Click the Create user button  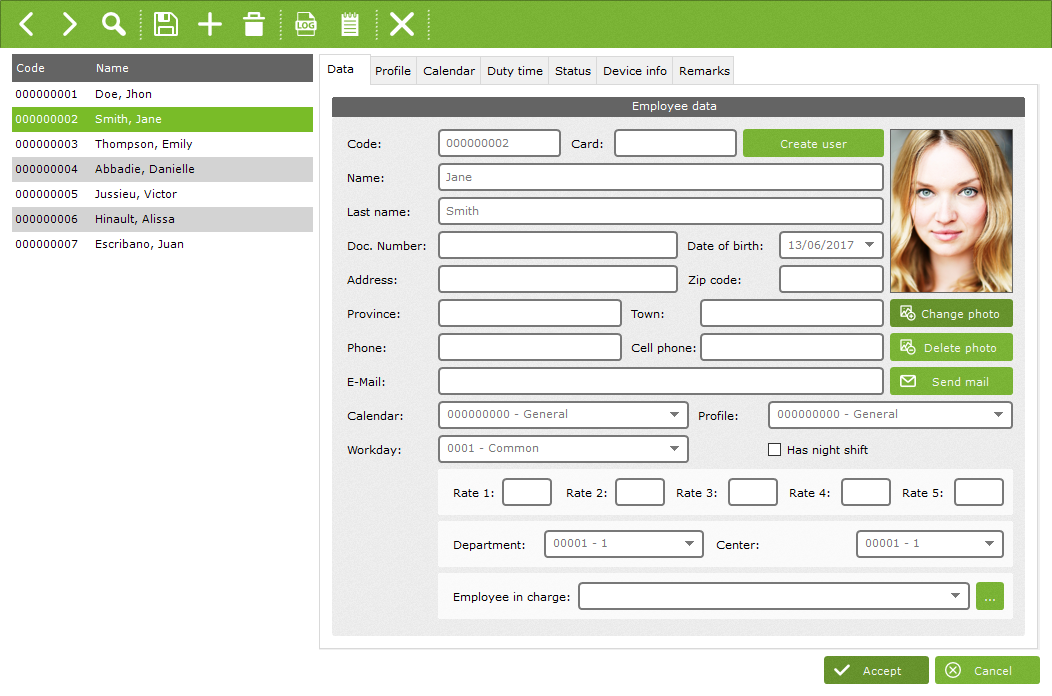coord(813,144)
